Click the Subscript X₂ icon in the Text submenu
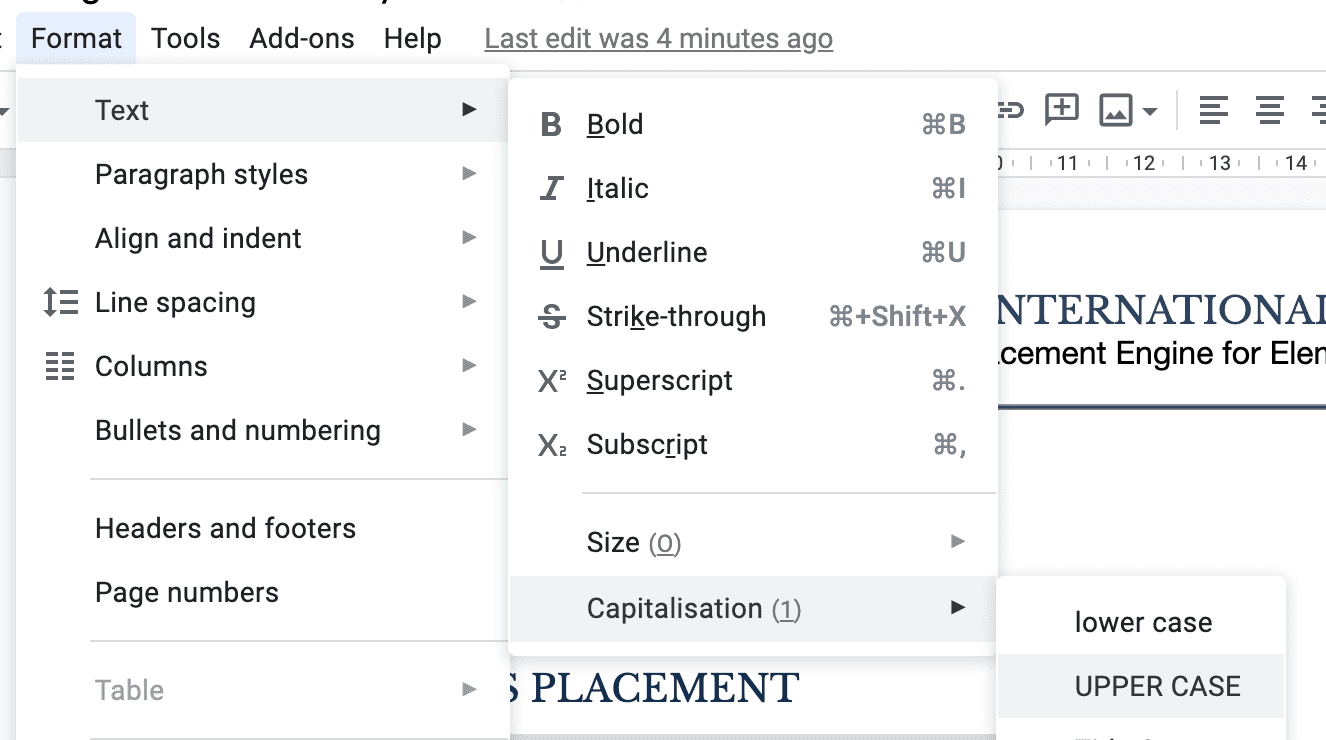The image size is (1326, 740). [x=552, y=445]
